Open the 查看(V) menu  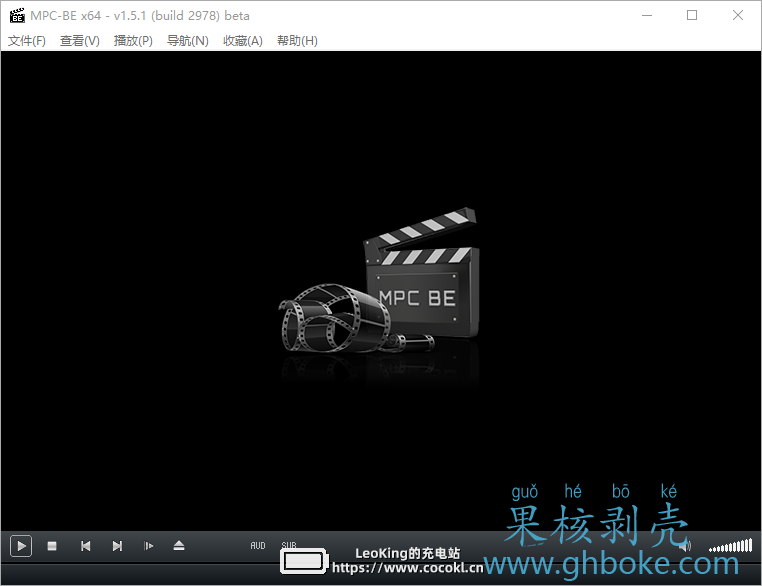click(80, 41)
